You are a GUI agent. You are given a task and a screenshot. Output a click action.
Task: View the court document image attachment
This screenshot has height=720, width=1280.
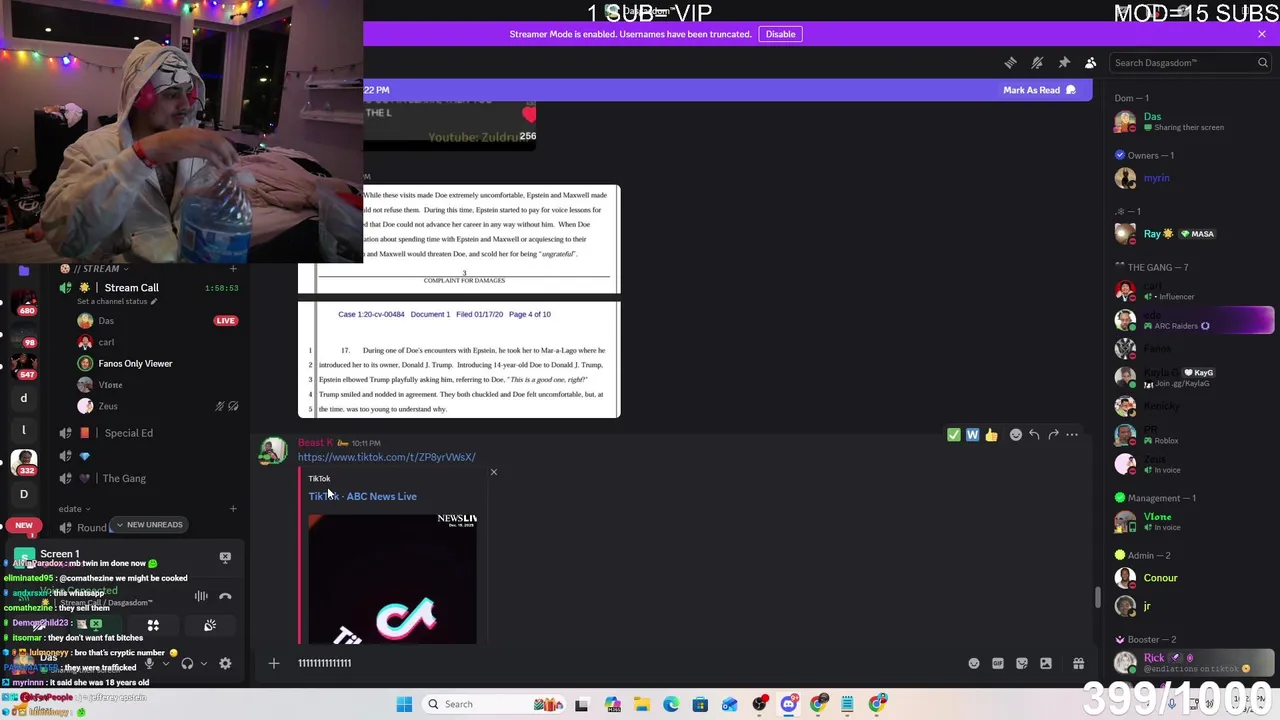[459, 301]
